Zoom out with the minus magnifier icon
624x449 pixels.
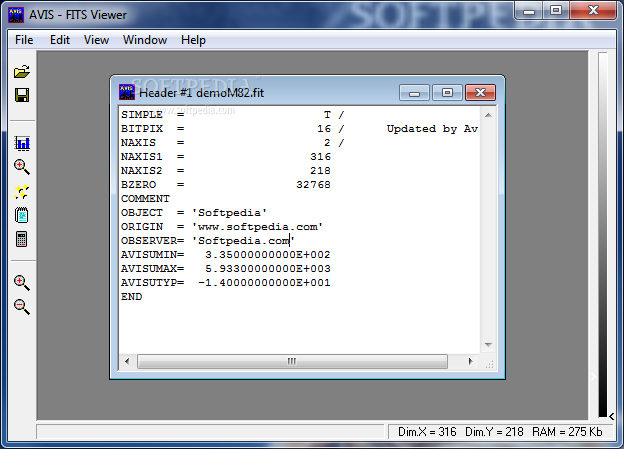click(22, 306)
